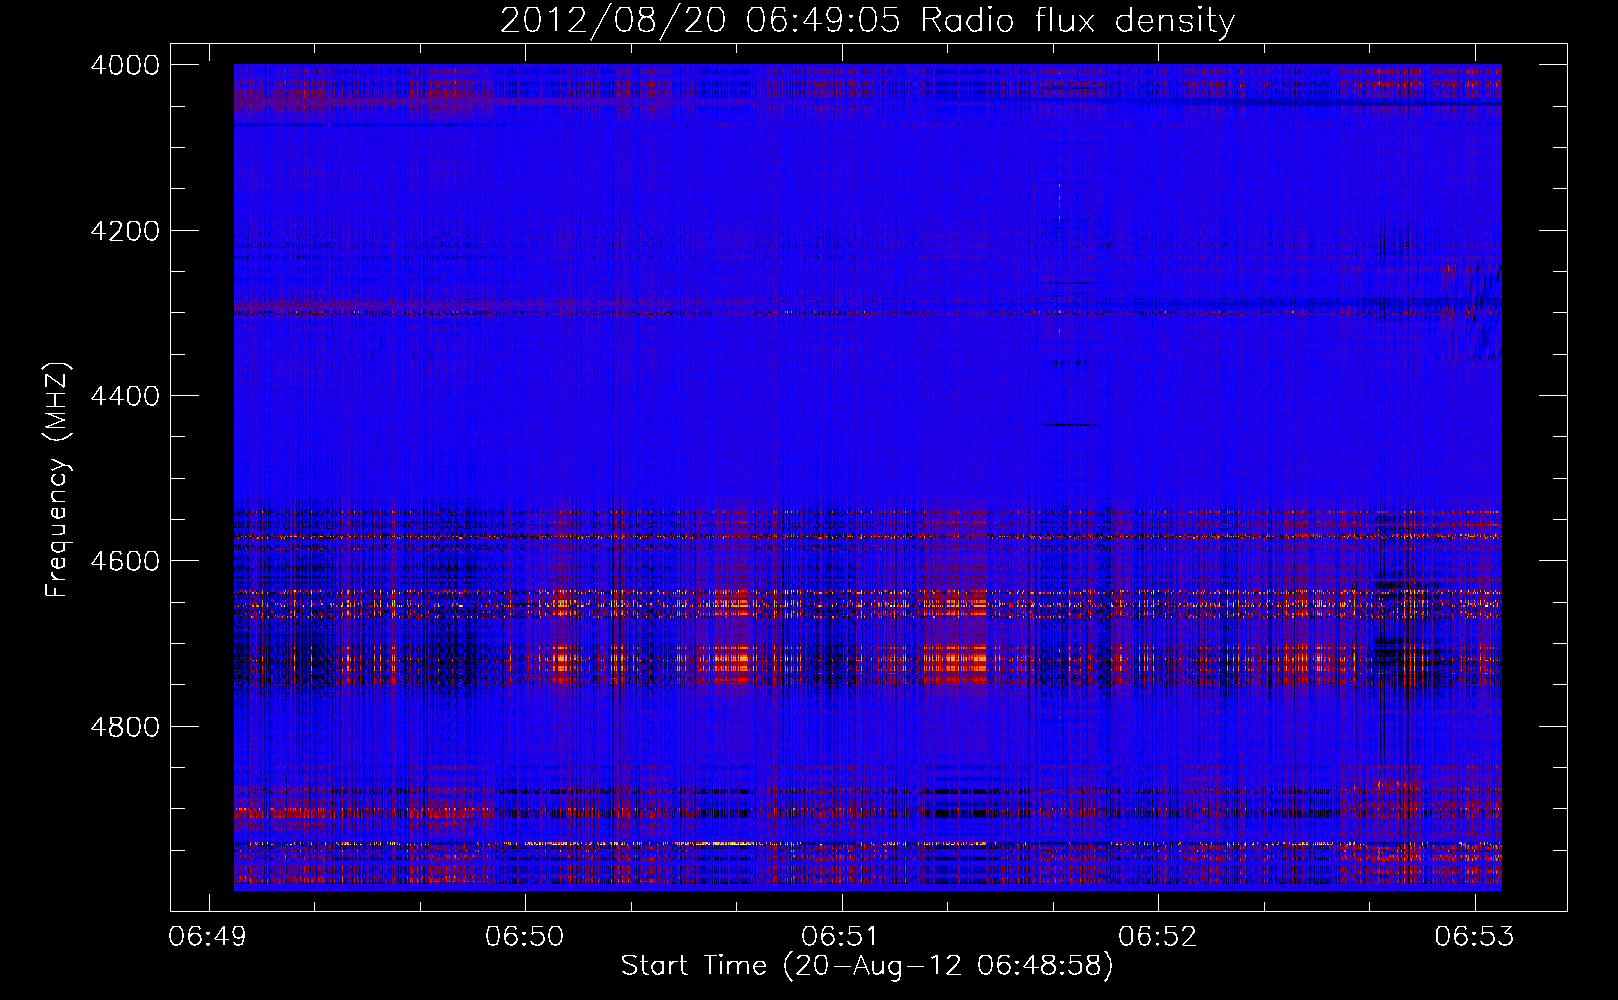Click the 'Frequency (MHZ)' axis label

tap(57, 480)
